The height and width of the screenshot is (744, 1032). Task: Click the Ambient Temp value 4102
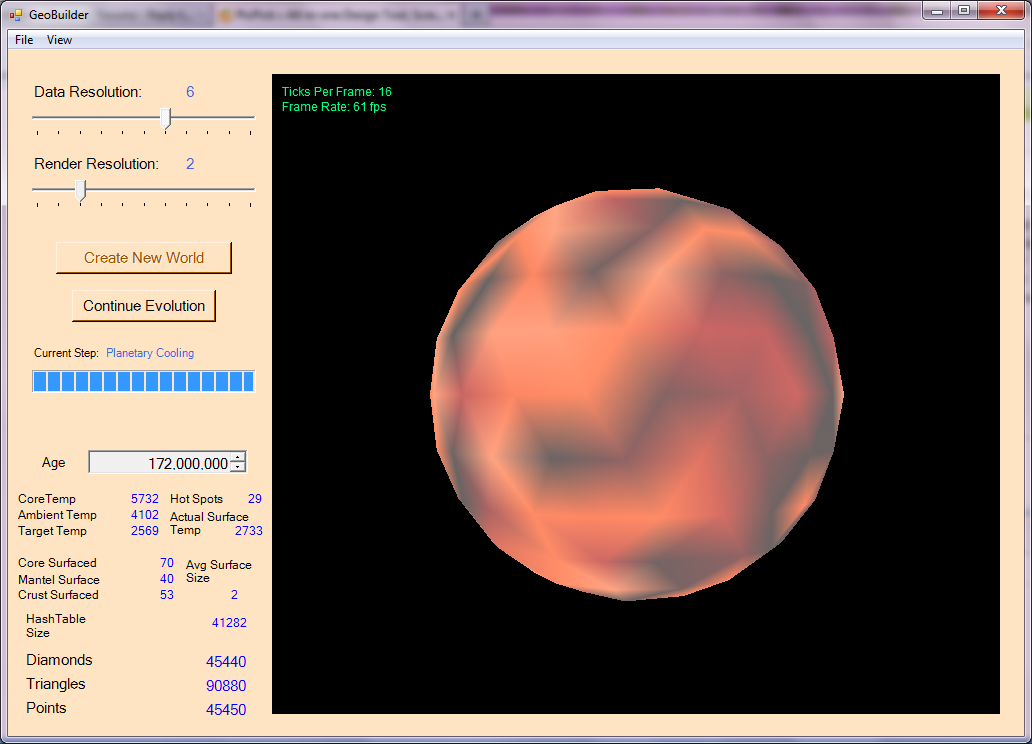pos(145,515)
